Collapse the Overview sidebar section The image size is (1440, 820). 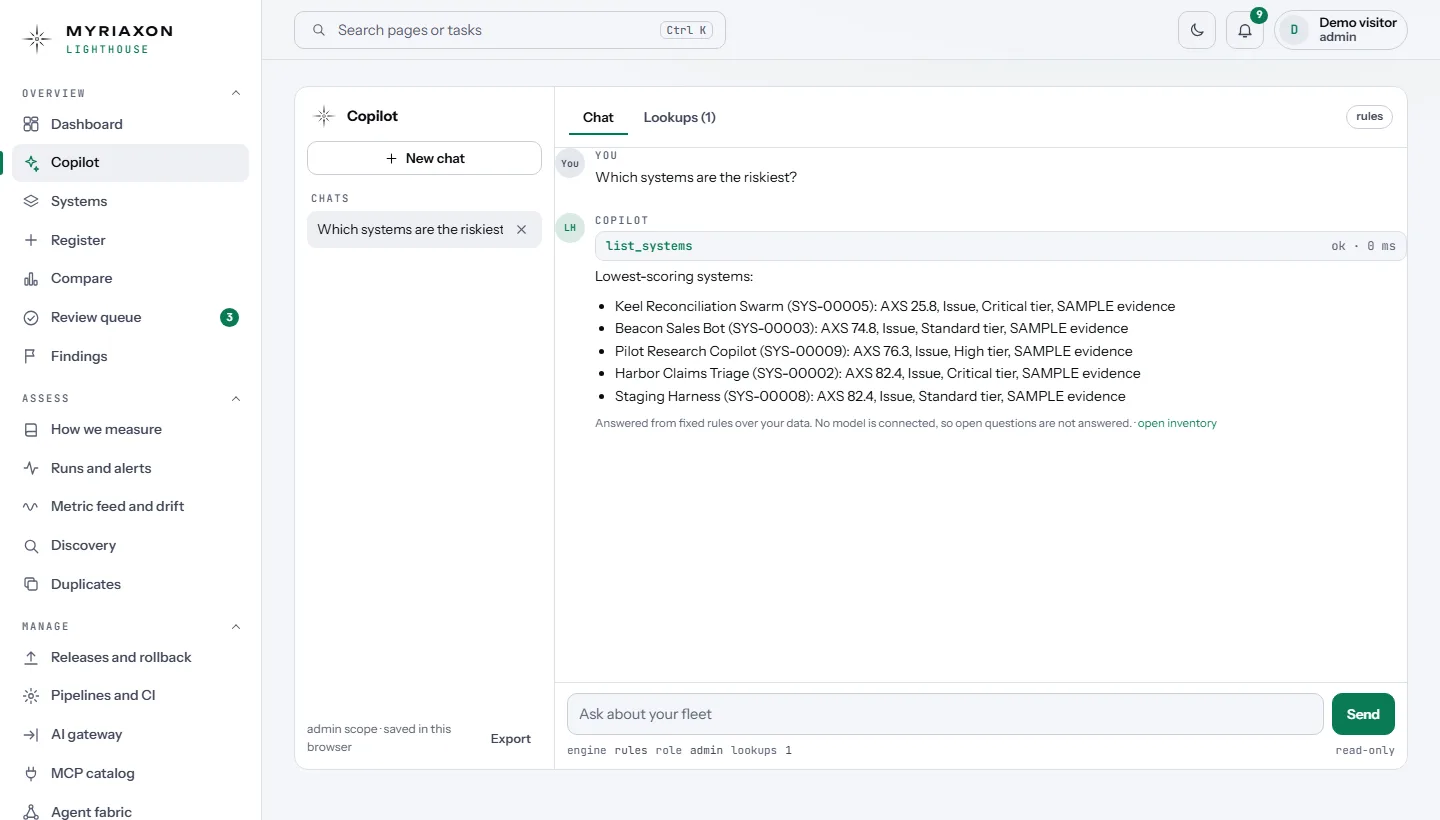236,93
